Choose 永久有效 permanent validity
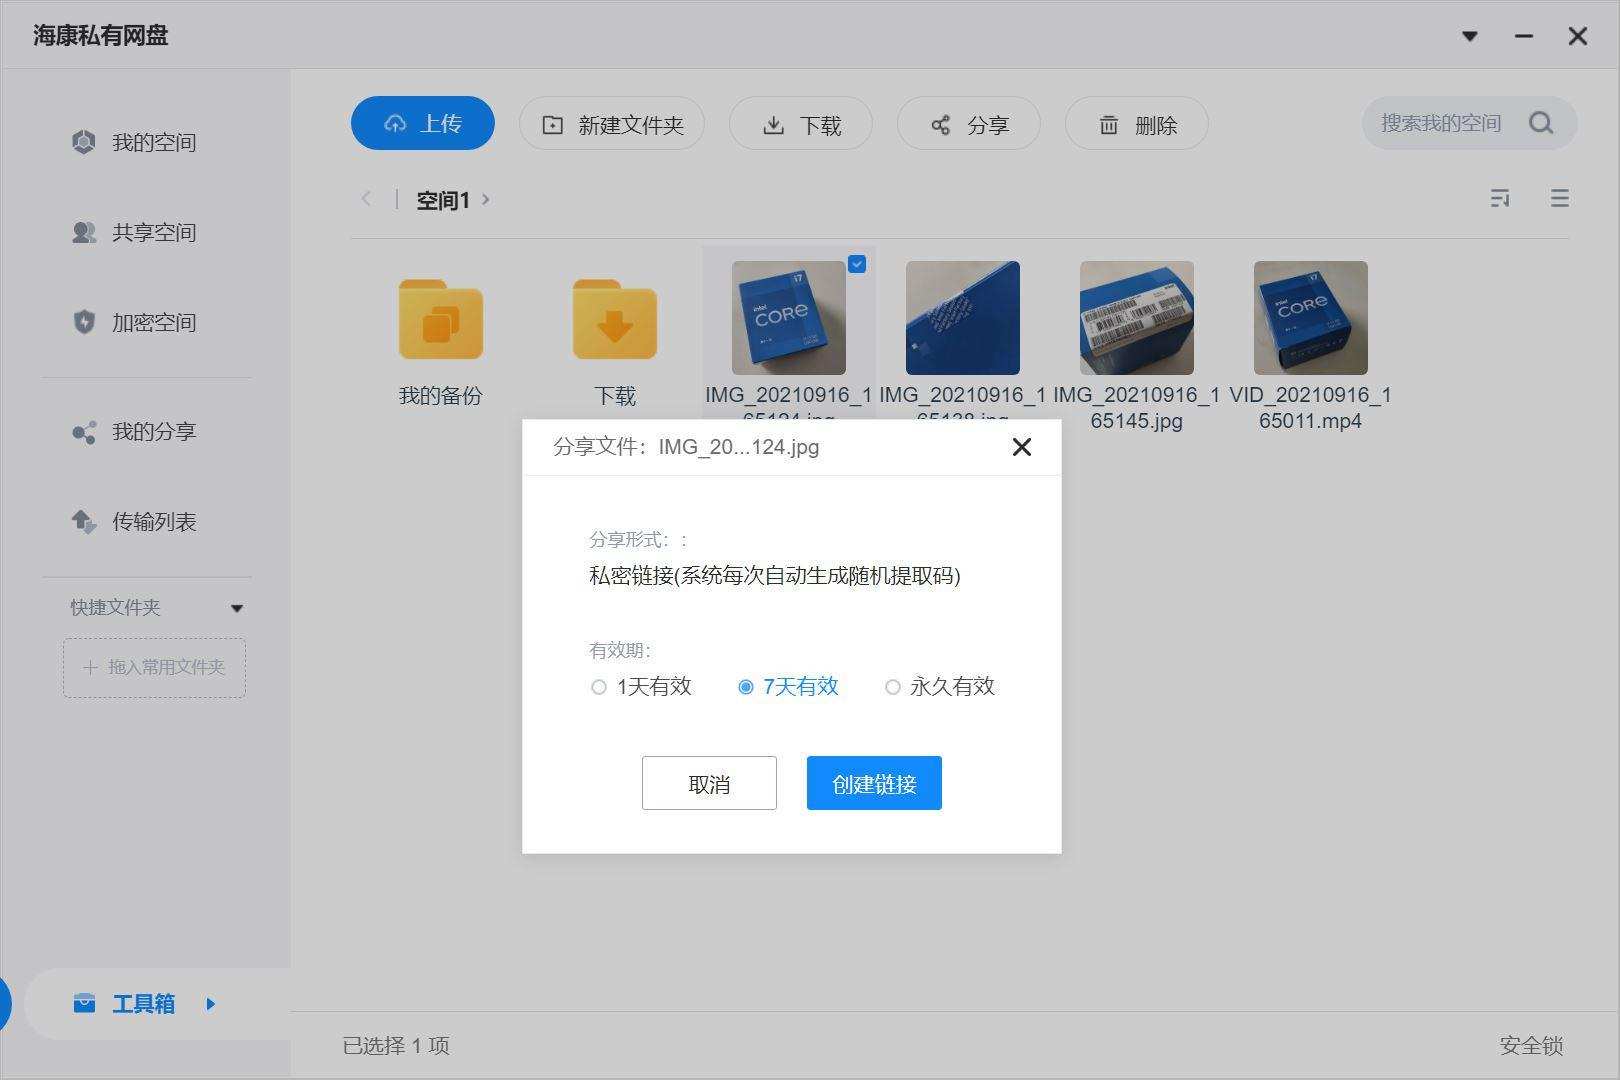 [893, 687]
